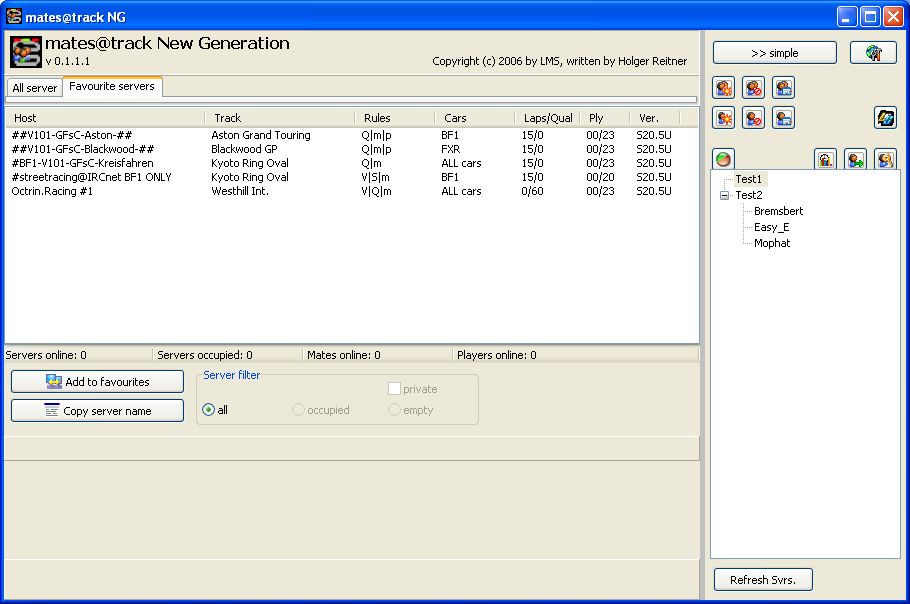Click the green and red status ball icon

723,159
